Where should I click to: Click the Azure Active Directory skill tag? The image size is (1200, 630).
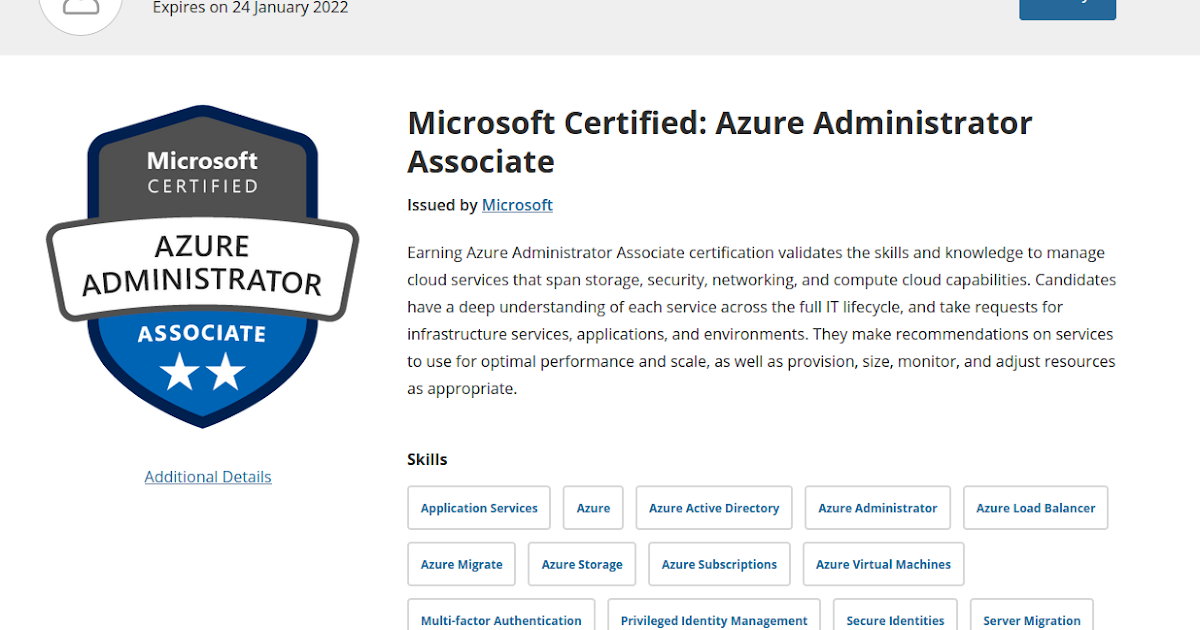713,507
